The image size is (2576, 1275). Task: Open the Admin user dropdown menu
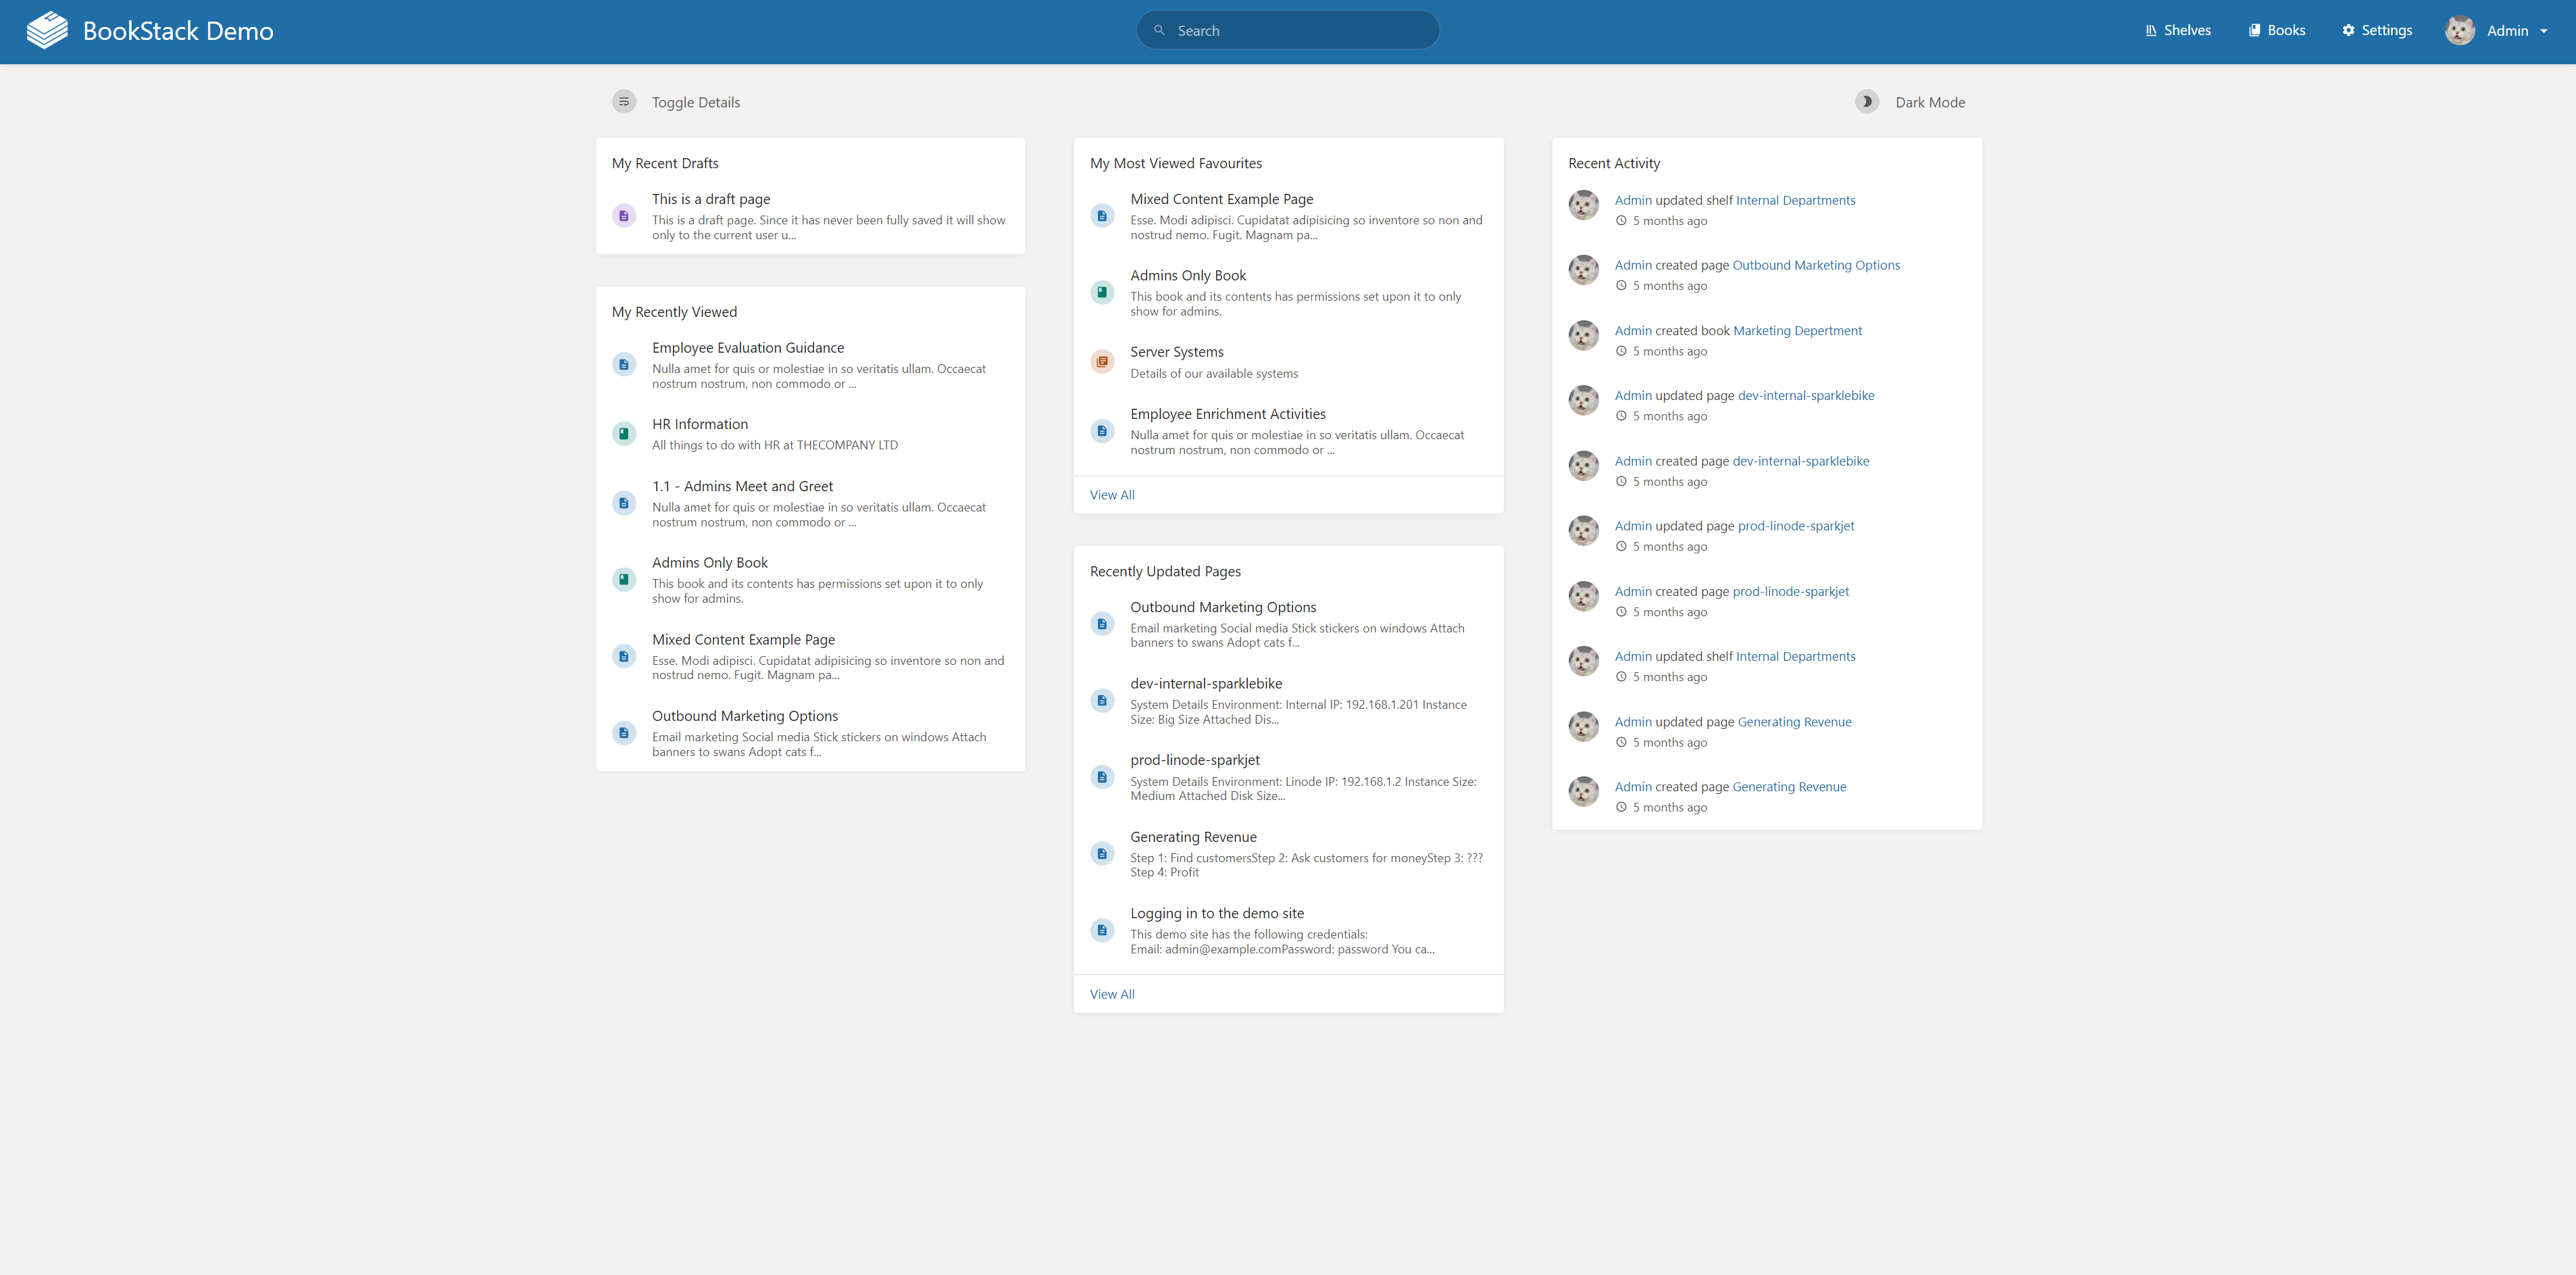pyautogui.click(x=2506, y=31)
